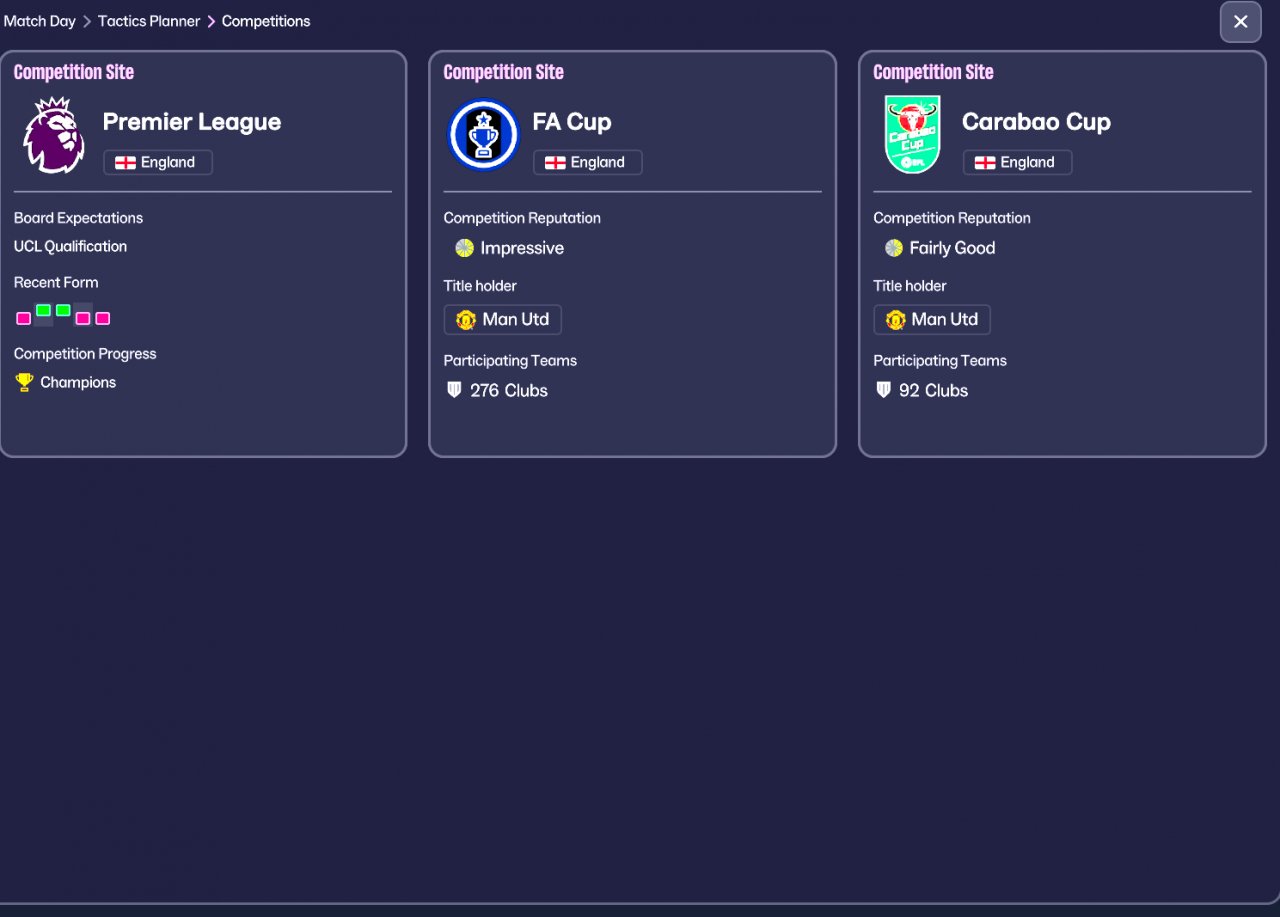1280x917 pixels.
Task: Open Man Utd as FA Cup title holder
Action: click(503, 320)
